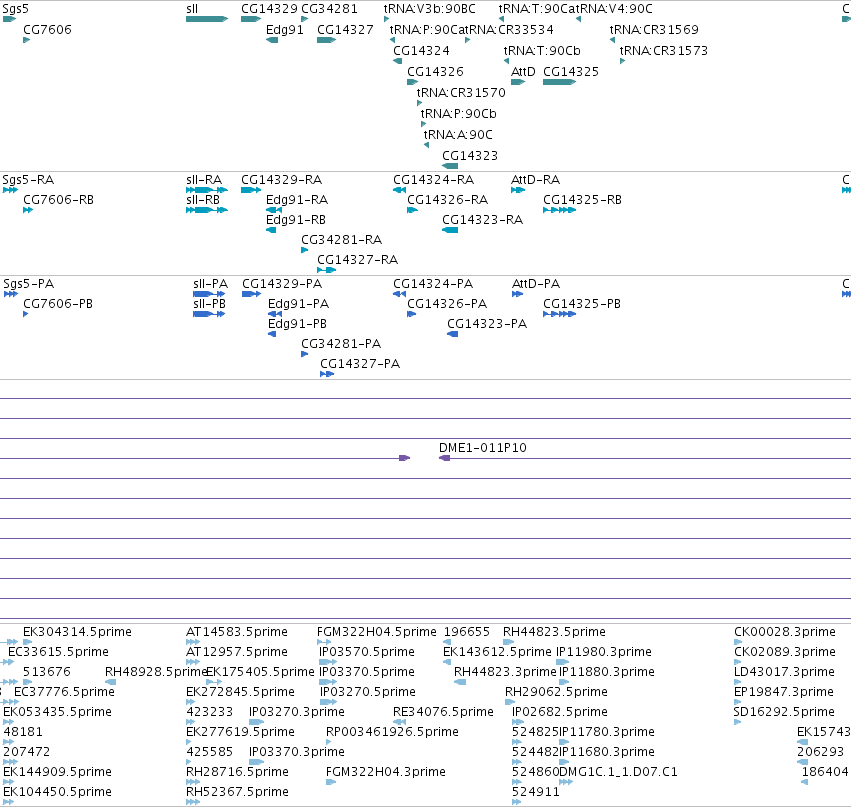Click the Sgs5-RA transcript label
The width and height of the screenshot is (851, 807).
28,180
